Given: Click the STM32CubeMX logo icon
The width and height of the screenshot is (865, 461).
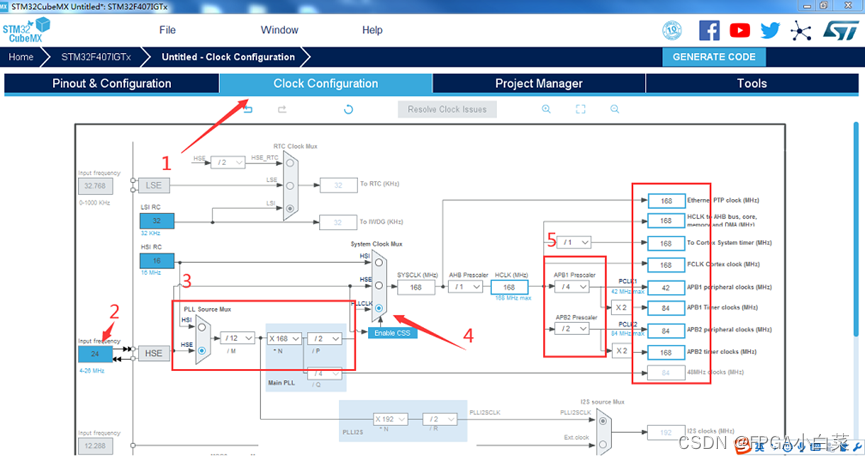Looking at the screenshot, I should pyautogui.click(x=26, y=30).
